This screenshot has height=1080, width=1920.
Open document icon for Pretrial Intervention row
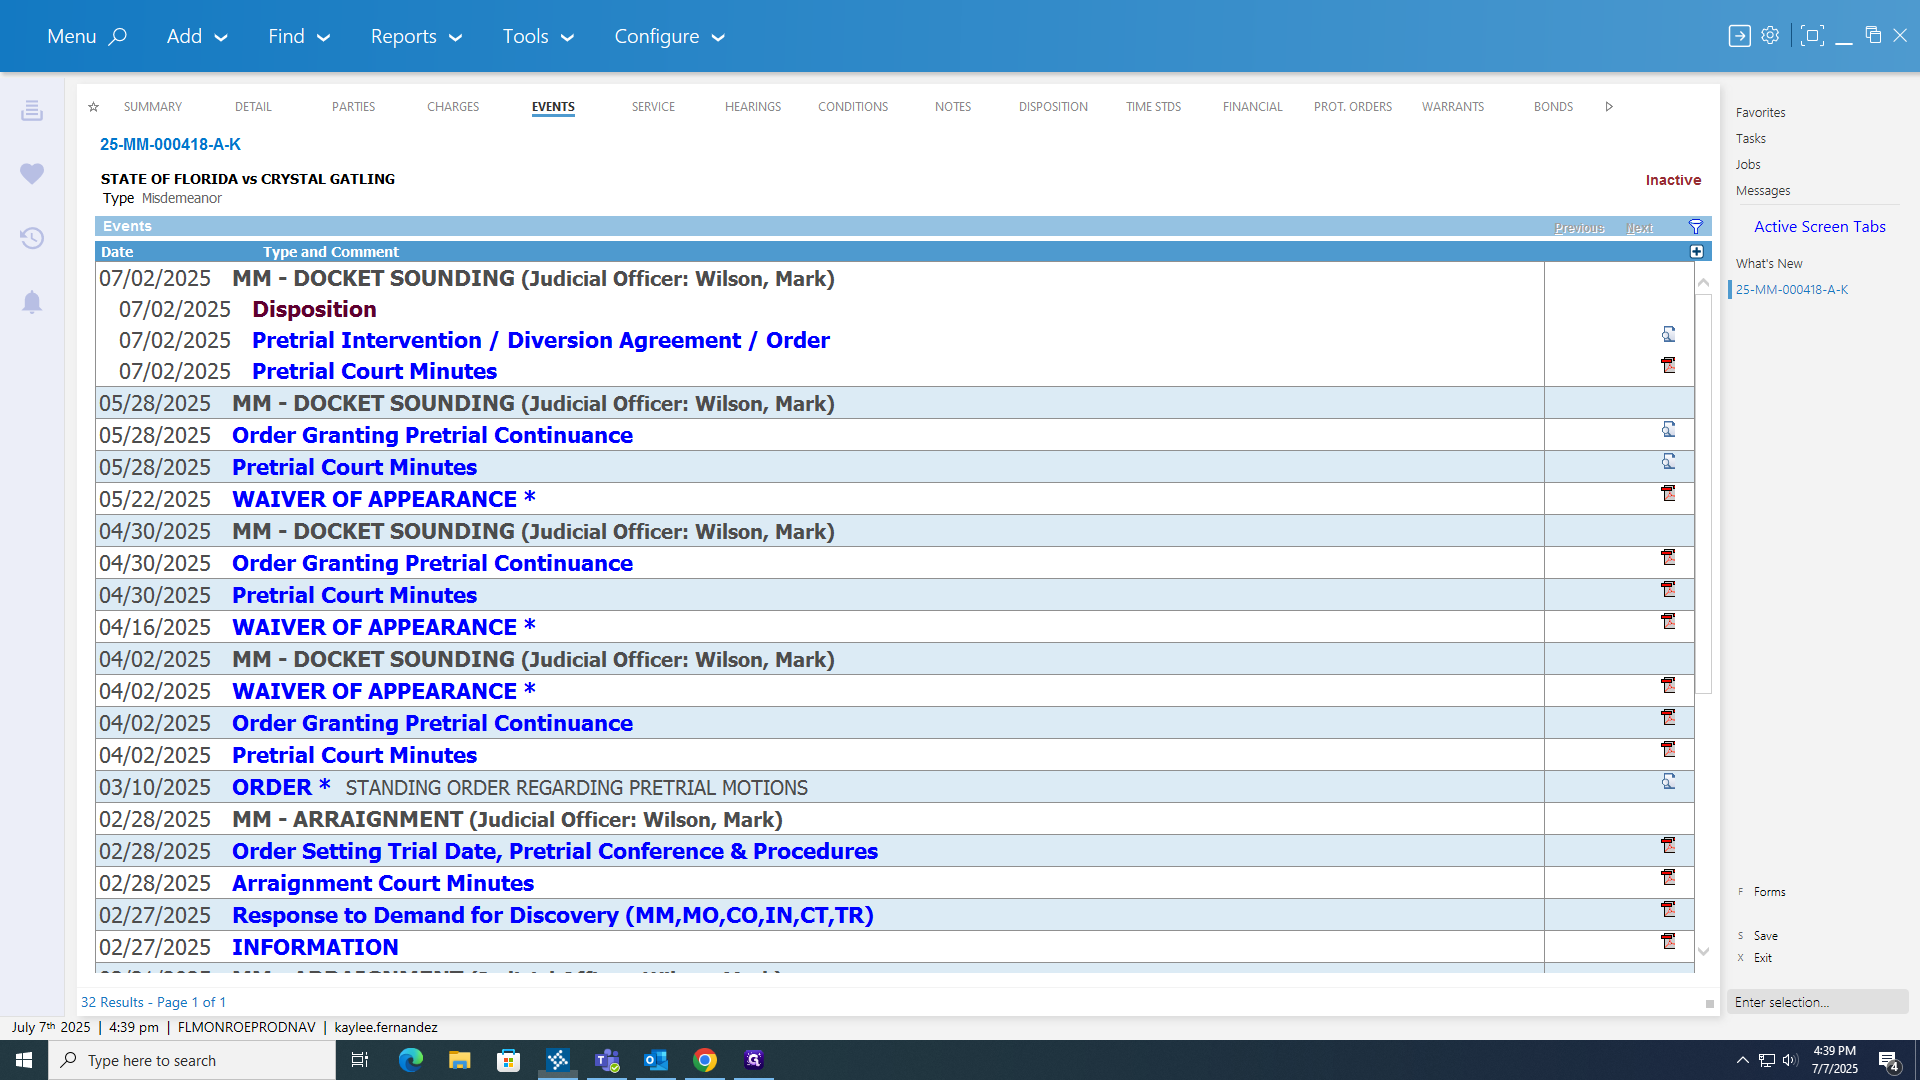click(x=1668, y=334)
